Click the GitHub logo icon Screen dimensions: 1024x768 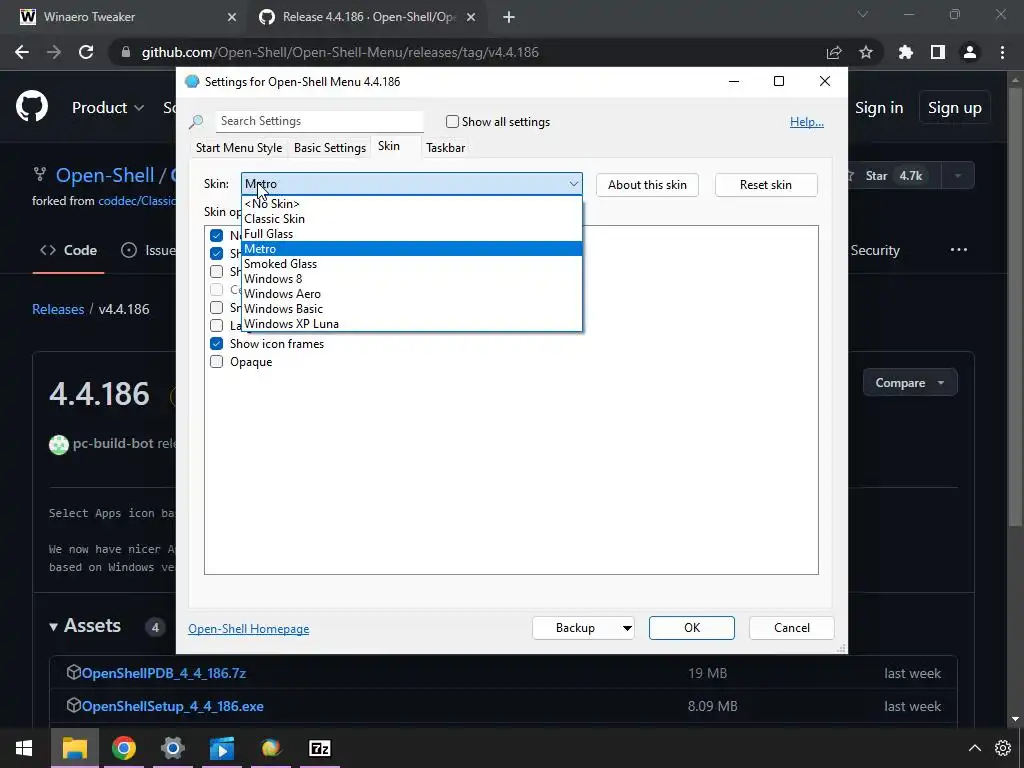[32, 107]
